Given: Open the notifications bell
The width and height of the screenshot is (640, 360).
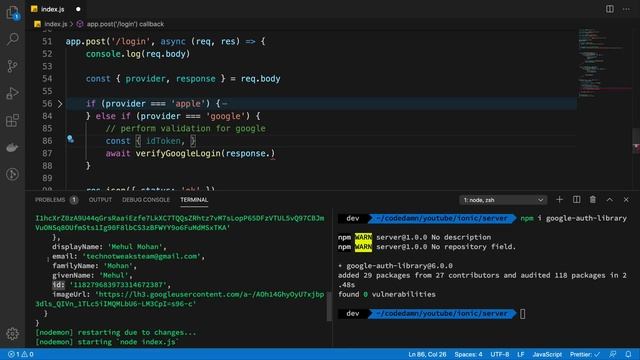Looking at the screenshot, I should [628, 354].
